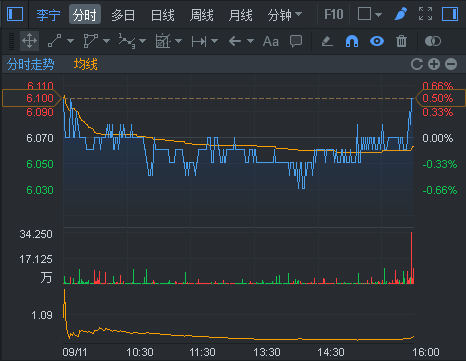Expand the arrow marker dropdown arrow
The width and height of the screenshot is (466, 361).
point(250,41)
